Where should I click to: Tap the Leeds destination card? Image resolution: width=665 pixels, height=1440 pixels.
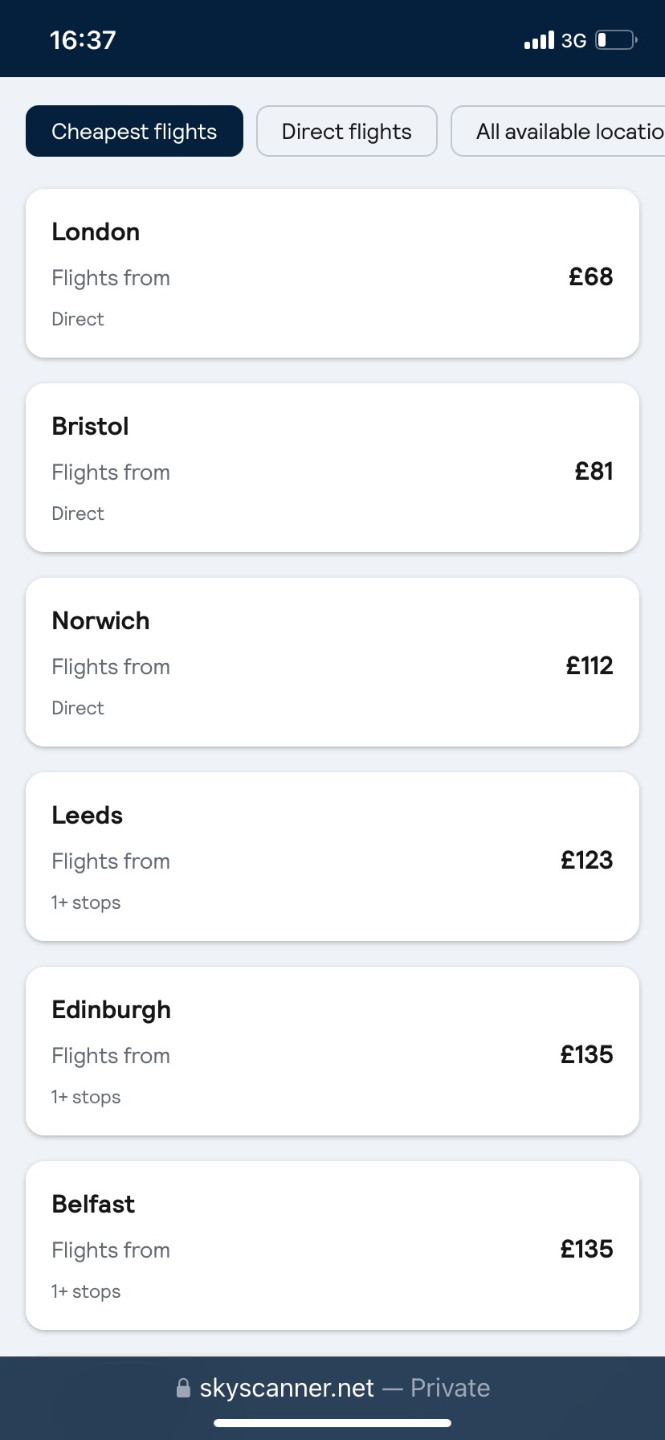332,856
